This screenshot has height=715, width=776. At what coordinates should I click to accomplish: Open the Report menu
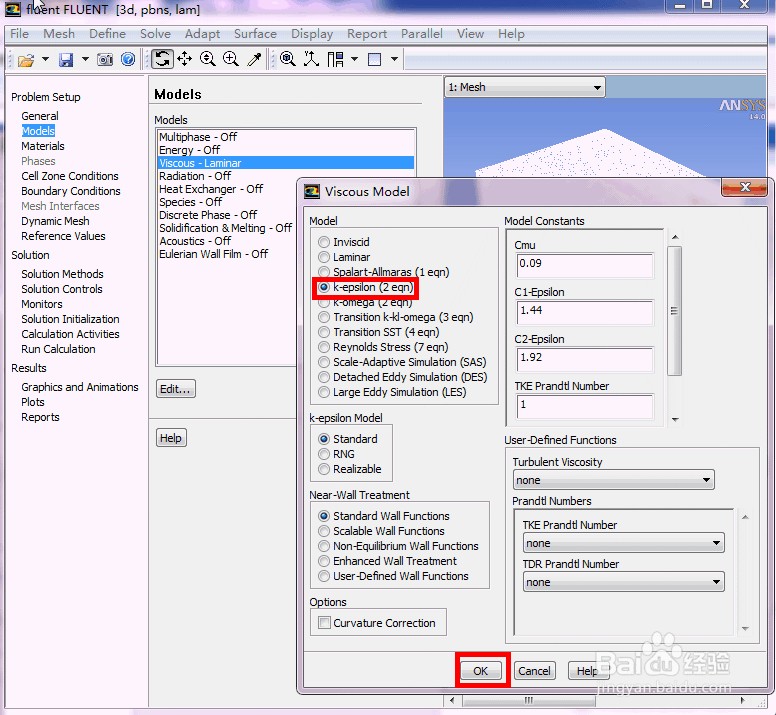tap(367, 34)
